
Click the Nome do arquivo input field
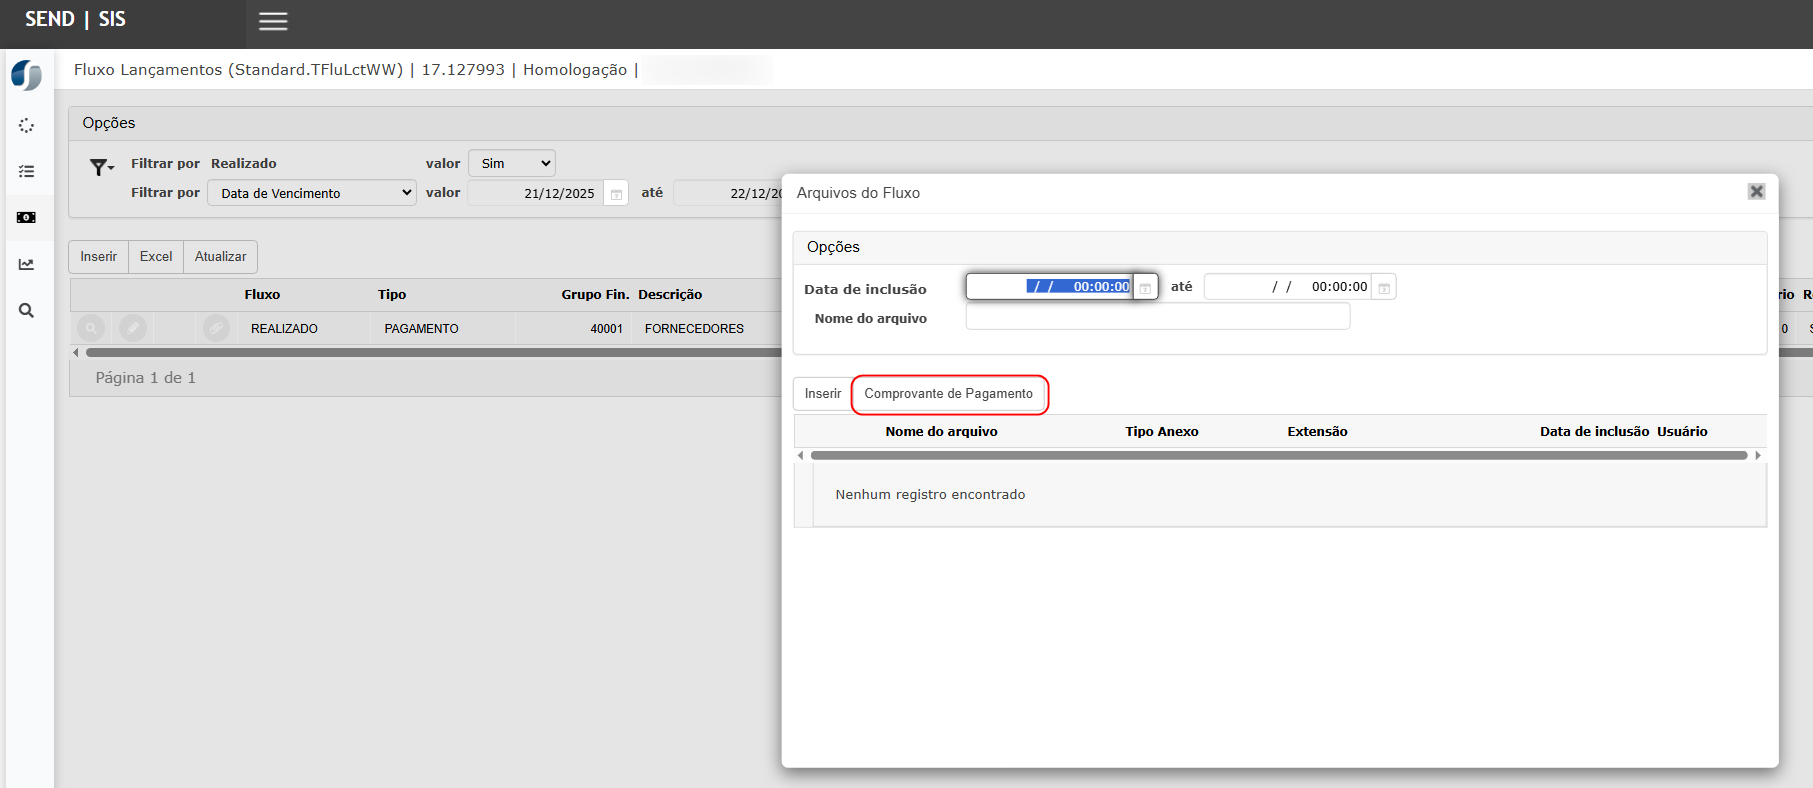click(1157, 318)
